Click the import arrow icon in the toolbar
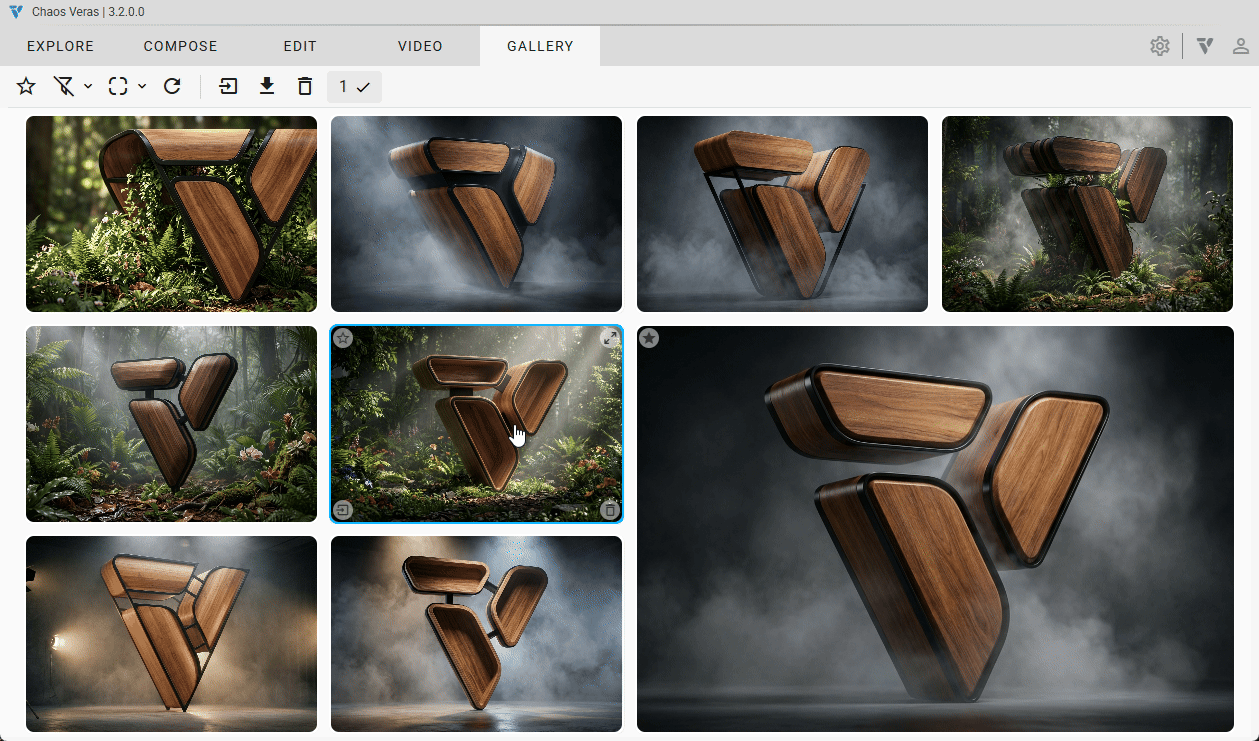Image resolution: width=1259 pixels, height=741 pixels. coord(229,87)
